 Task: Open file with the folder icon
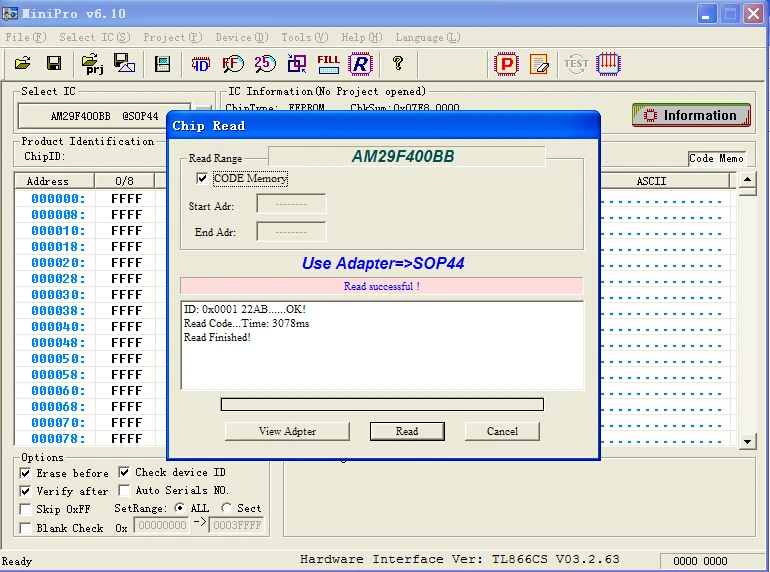[23, 63]
